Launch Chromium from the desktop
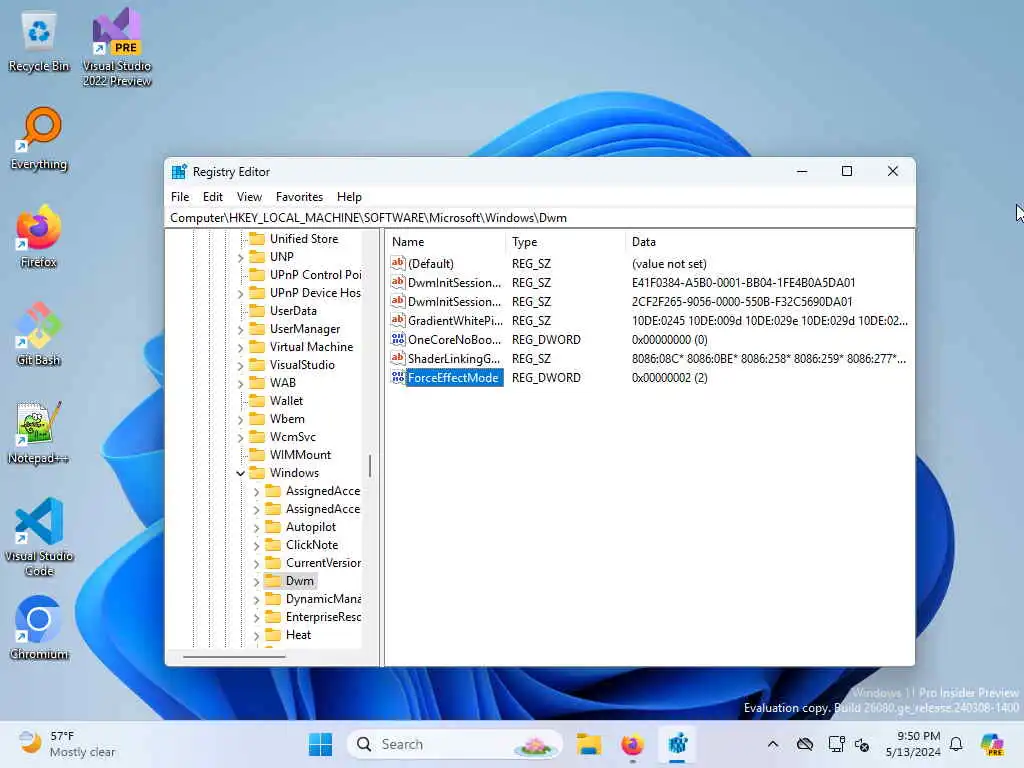1024x768 pixels. coord(39,628)
